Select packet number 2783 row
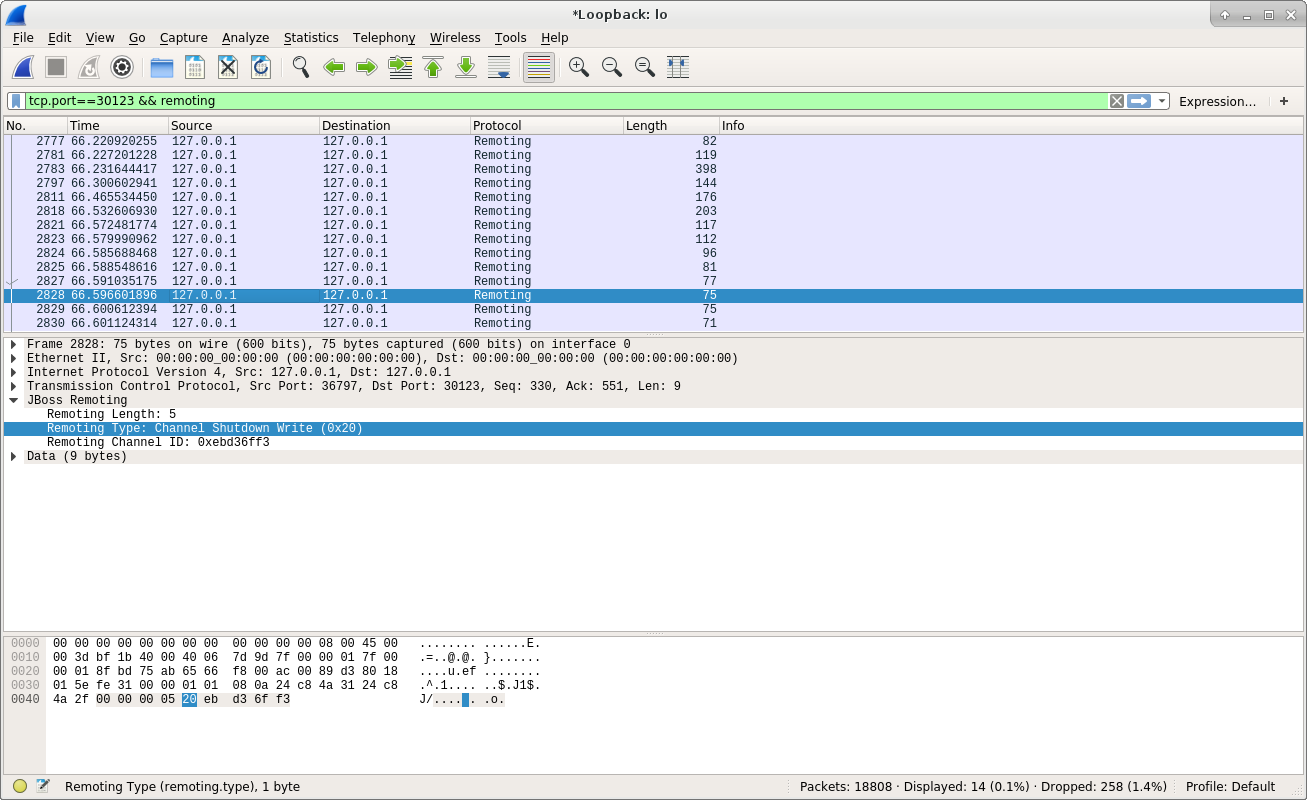The height and width of the screenshot is (800, 1307). tap(653, 169)
